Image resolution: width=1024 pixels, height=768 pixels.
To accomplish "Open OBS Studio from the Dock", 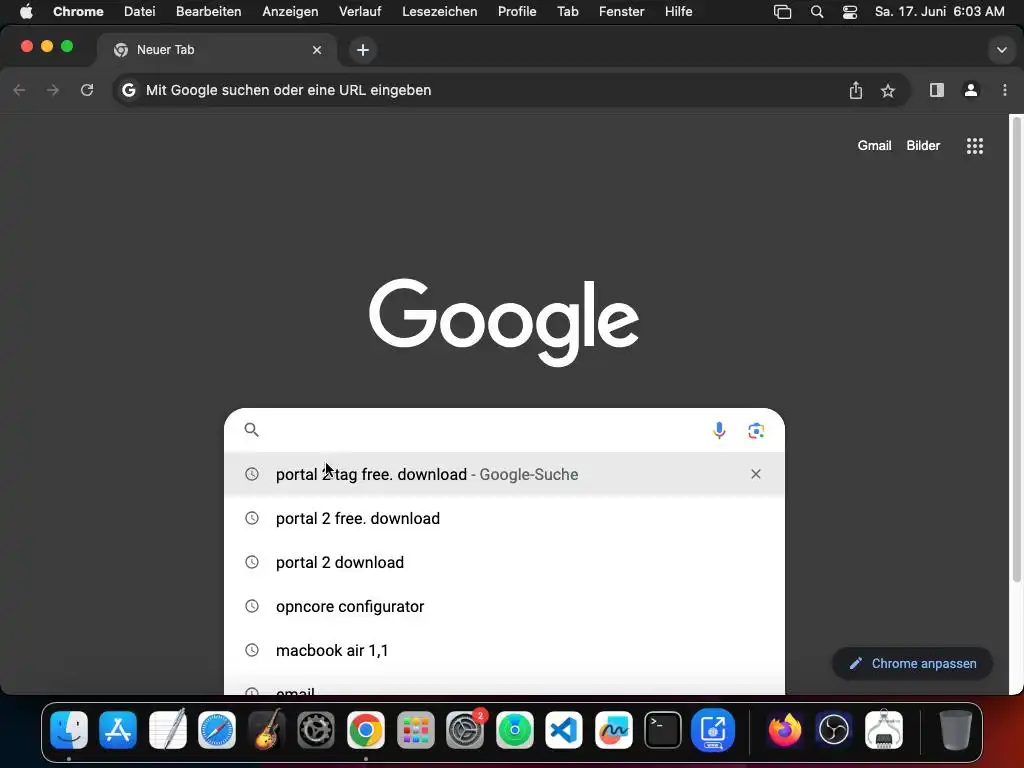I will (834, 729).
